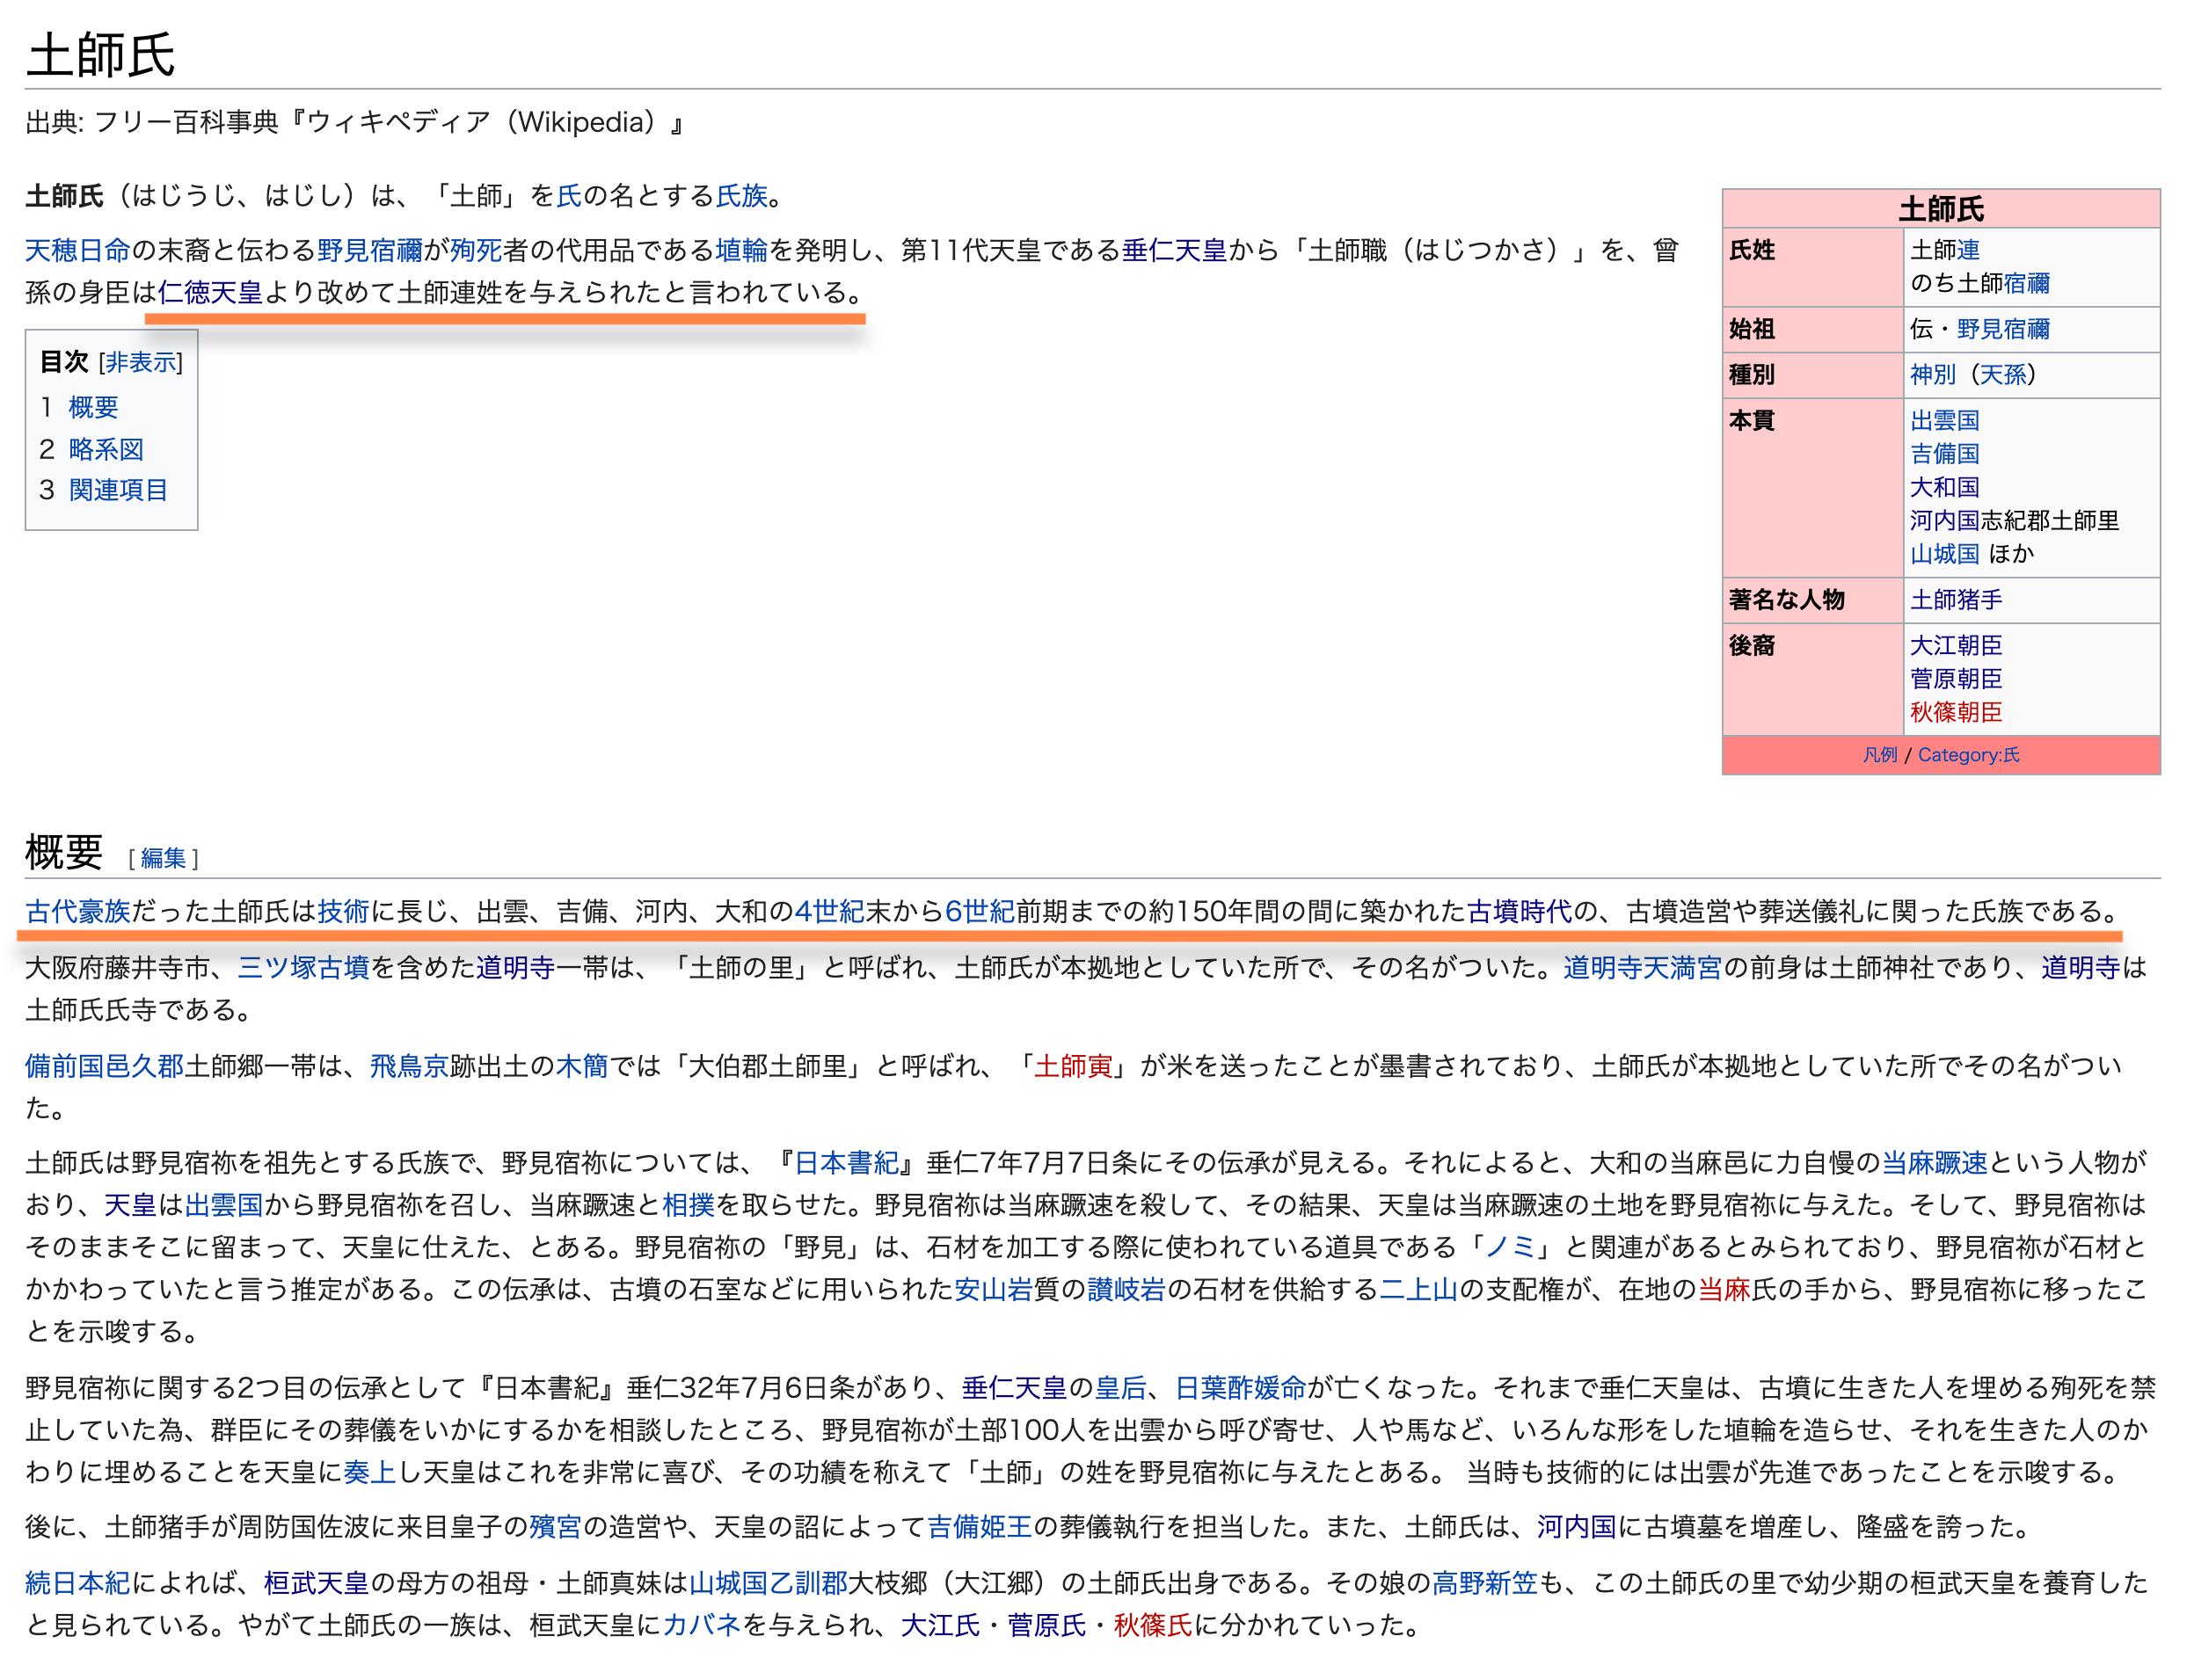Open the 吉備姫王 link
The width and height of the screenshot is (2194, 1680).
pyautogui.click(x=980, y=1527)
